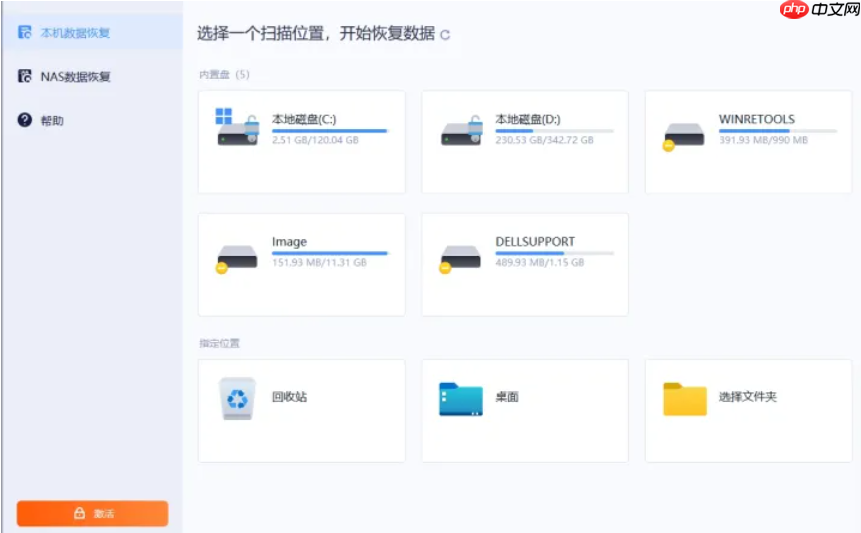Select the WINRETOOLS partition drive icon

click(684, 136)
